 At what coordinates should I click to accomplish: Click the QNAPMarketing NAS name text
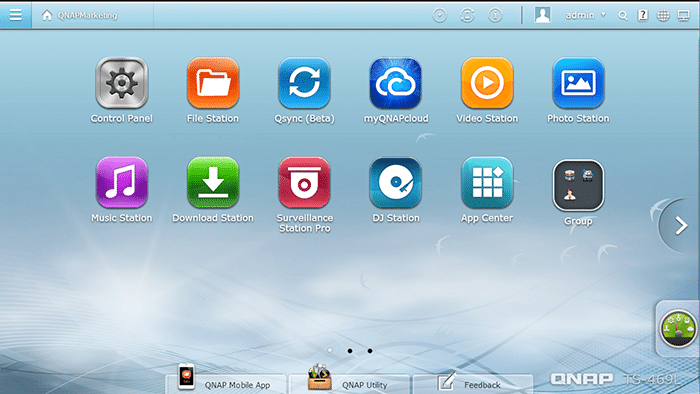87,16
